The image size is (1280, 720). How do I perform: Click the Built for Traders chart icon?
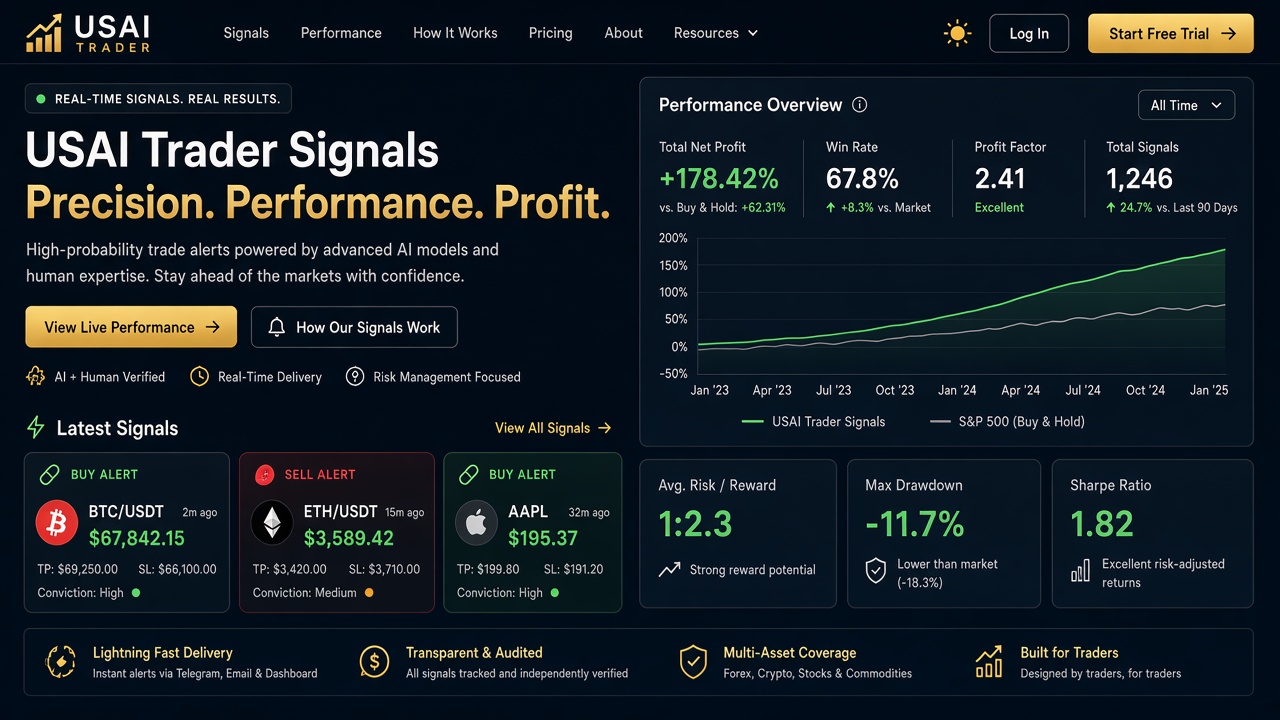[989, 661]
